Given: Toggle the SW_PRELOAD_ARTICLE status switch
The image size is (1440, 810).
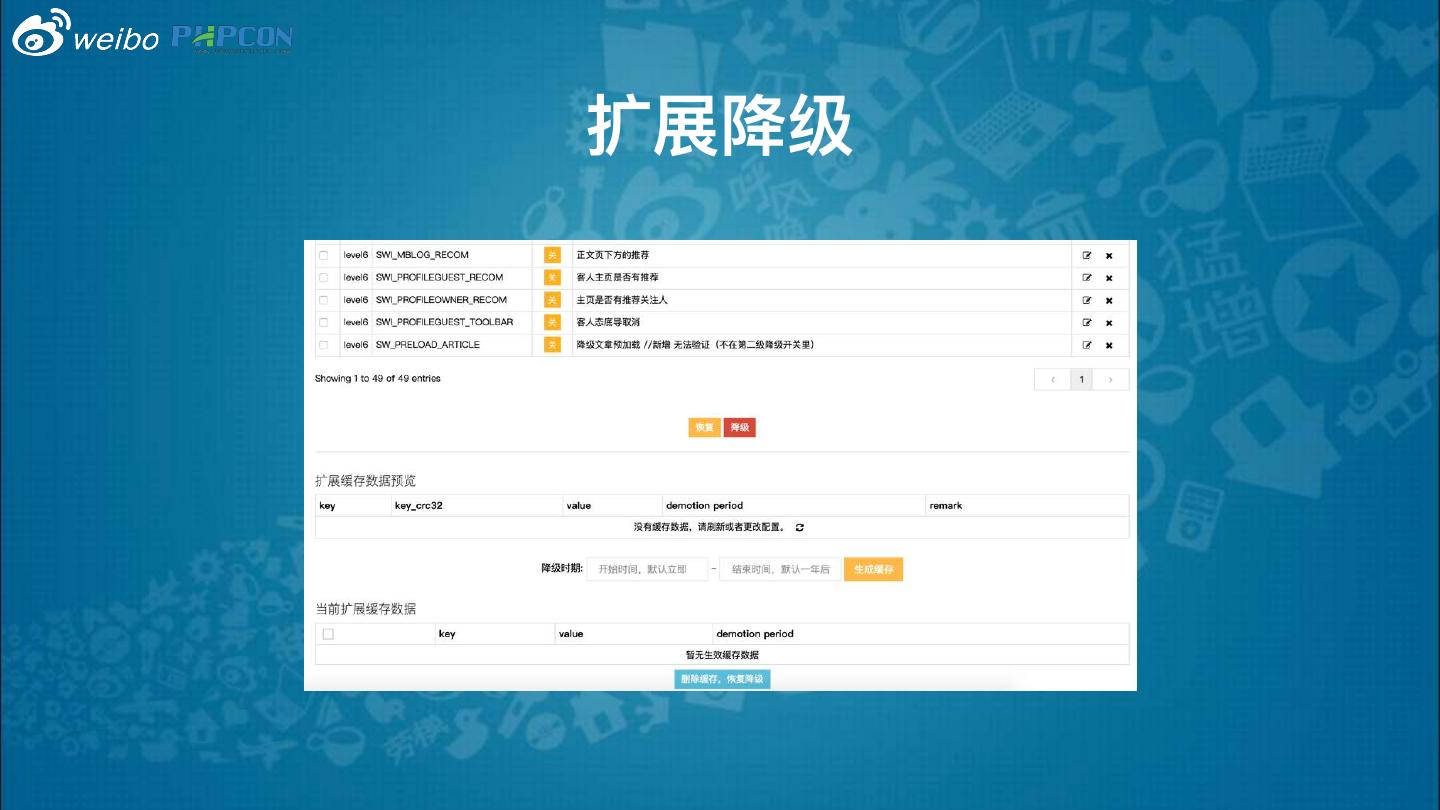Looking at the screenshot, I should point(552,345).
